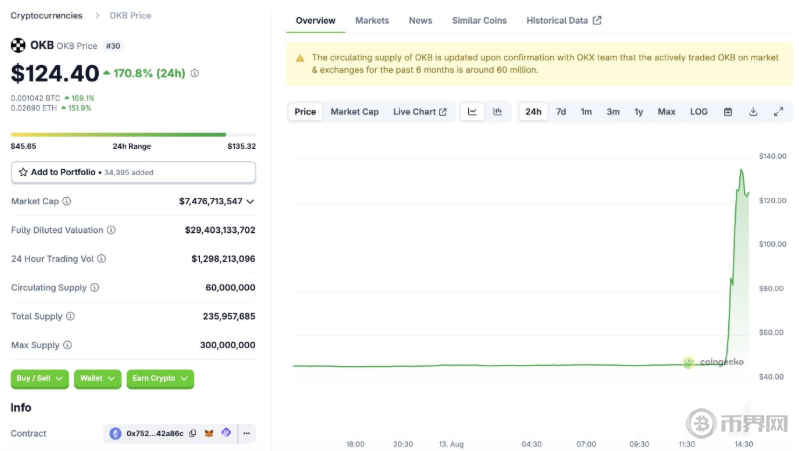Open the Earn Crypto dropdown
This screenshot has width=799, height=451.
160,379
